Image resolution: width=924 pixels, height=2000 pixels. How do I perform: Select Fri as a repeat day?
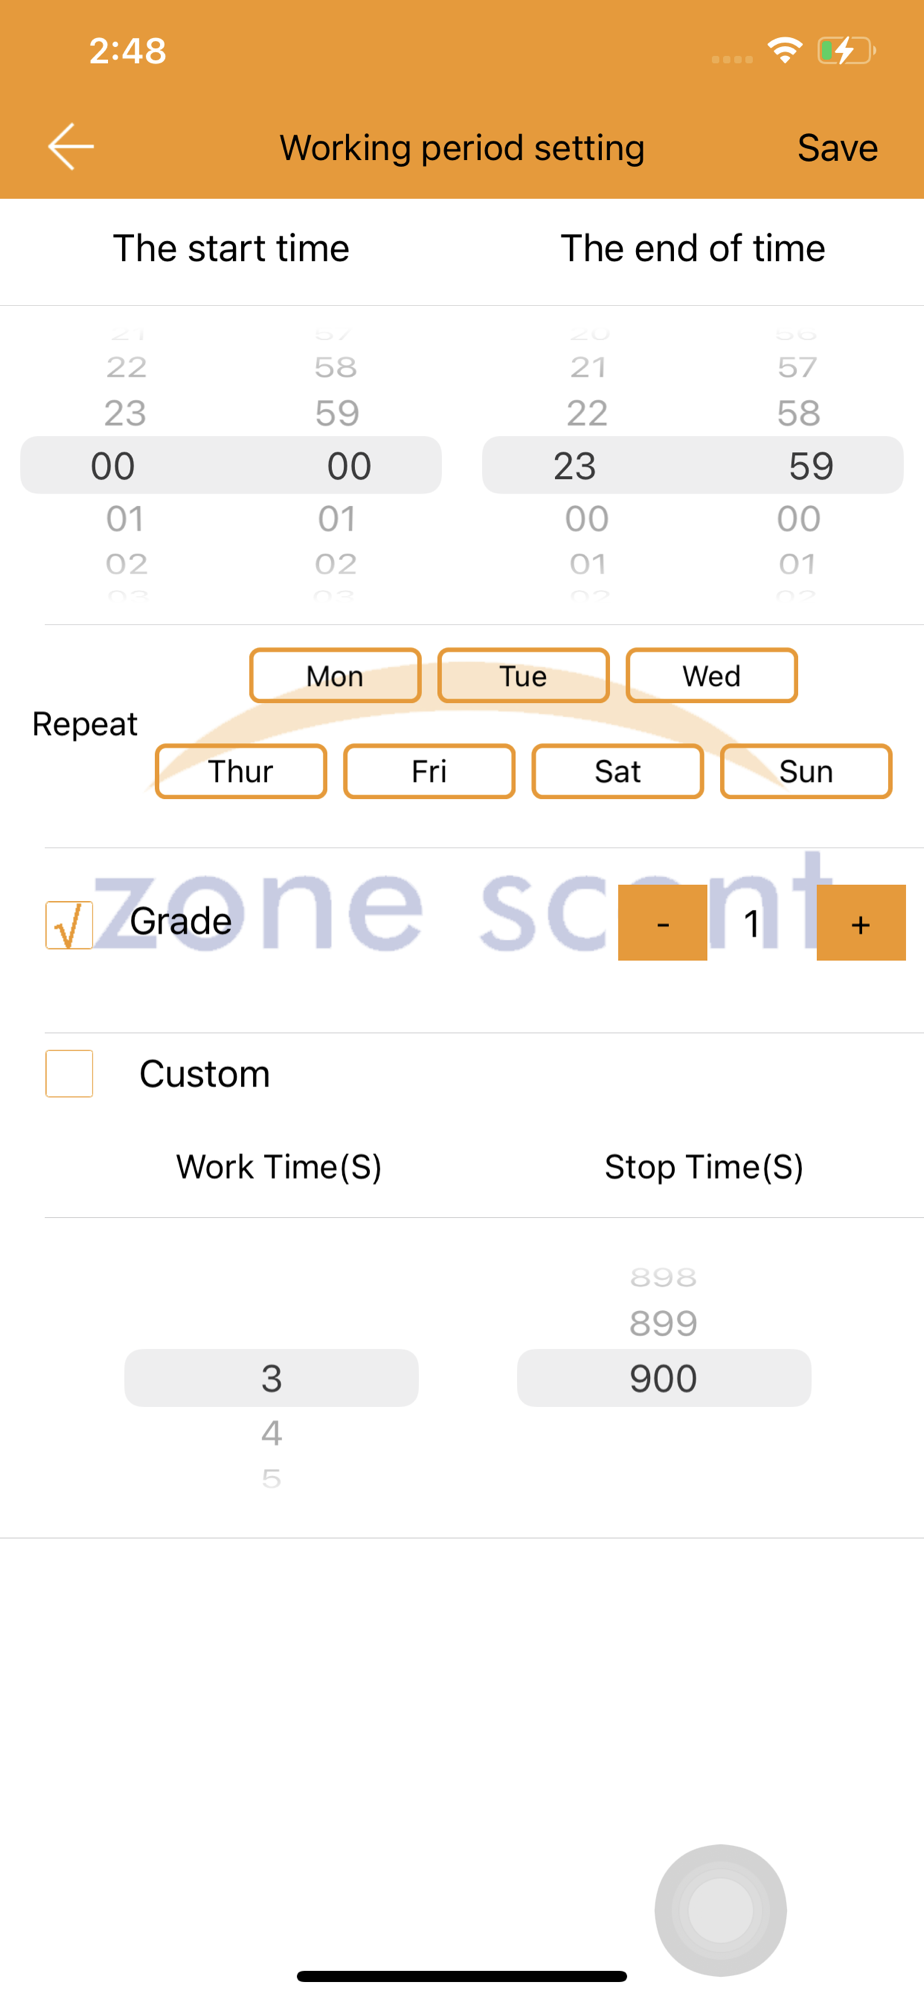429,771
